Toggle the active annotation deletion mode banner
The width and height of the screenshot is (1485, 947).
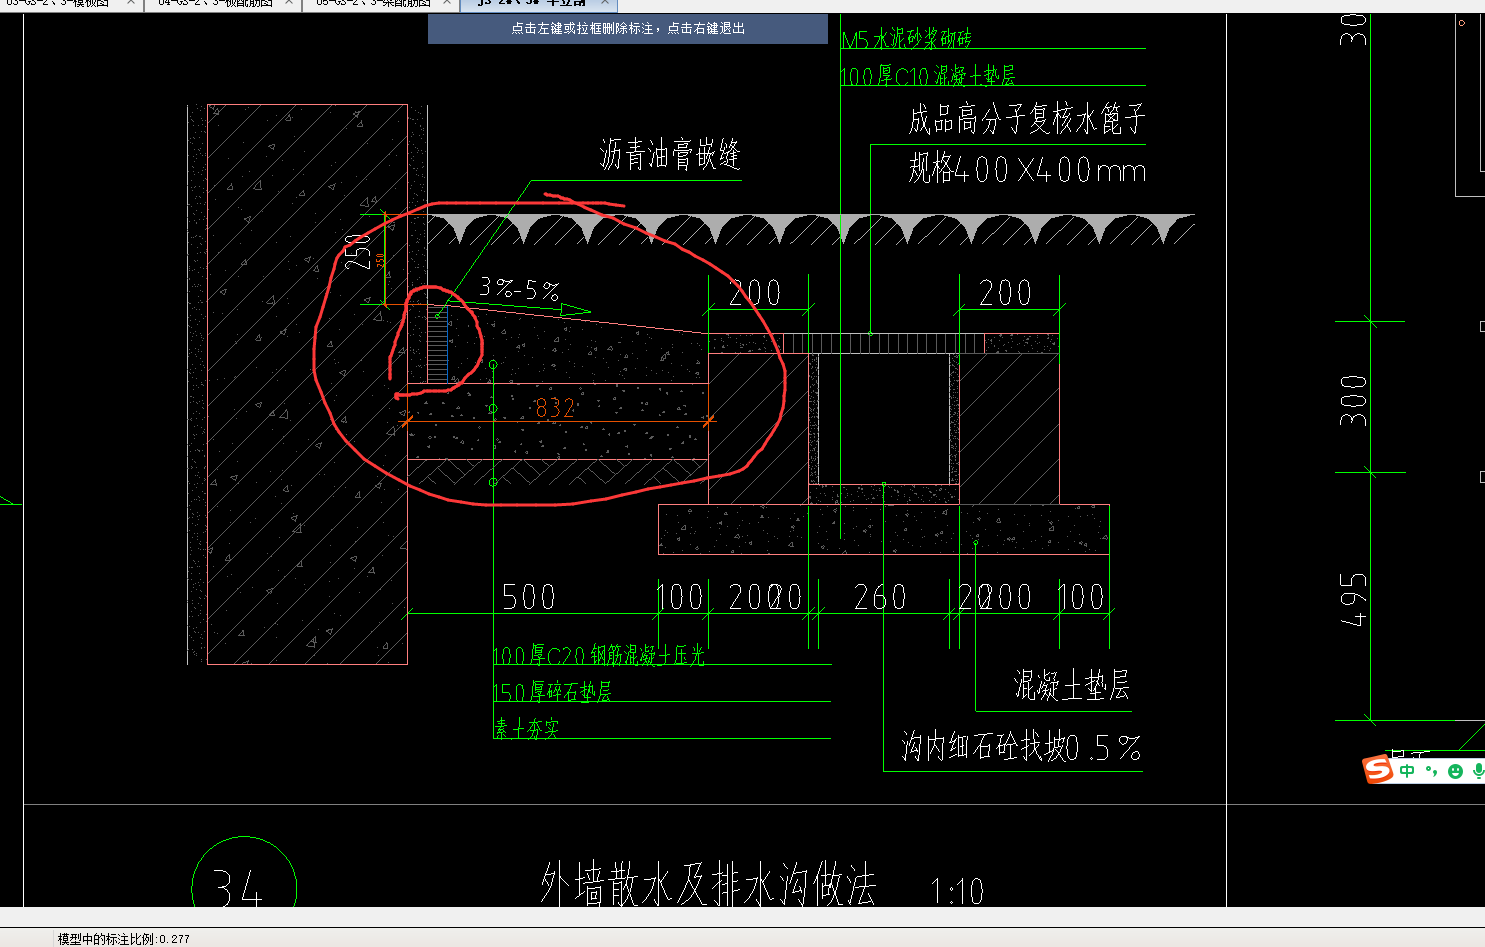(628, 28)
